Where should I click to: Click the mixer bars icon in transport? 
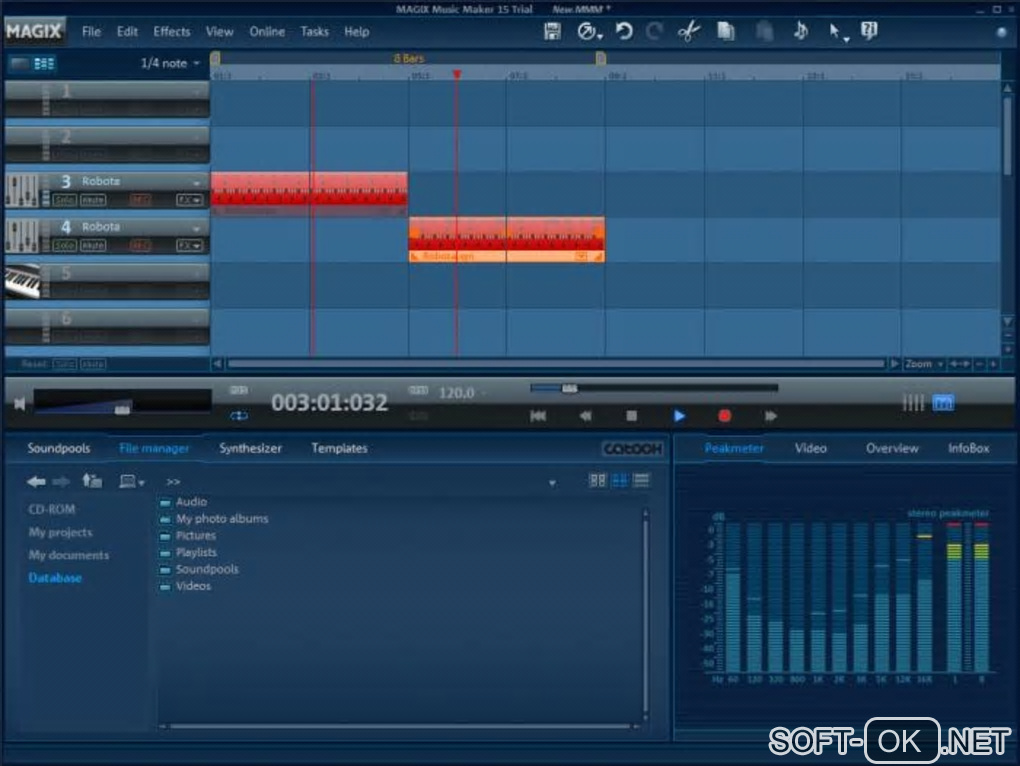[913, 403]
